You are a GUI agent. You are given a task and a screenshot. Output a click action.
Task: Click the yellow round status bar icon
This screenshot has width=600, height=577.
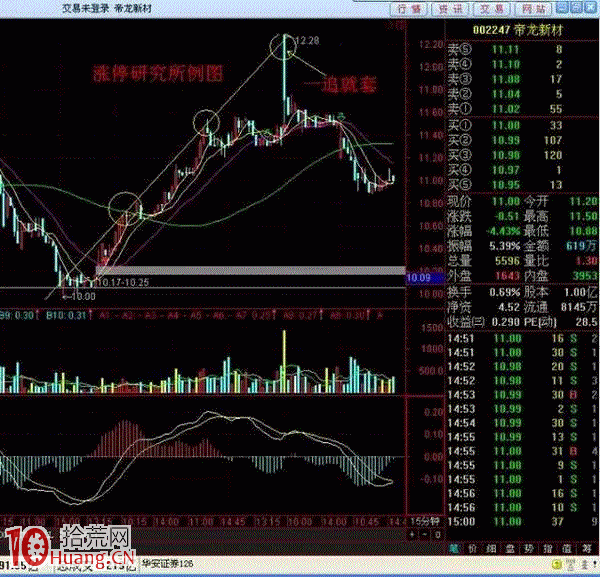coord(557,564)
